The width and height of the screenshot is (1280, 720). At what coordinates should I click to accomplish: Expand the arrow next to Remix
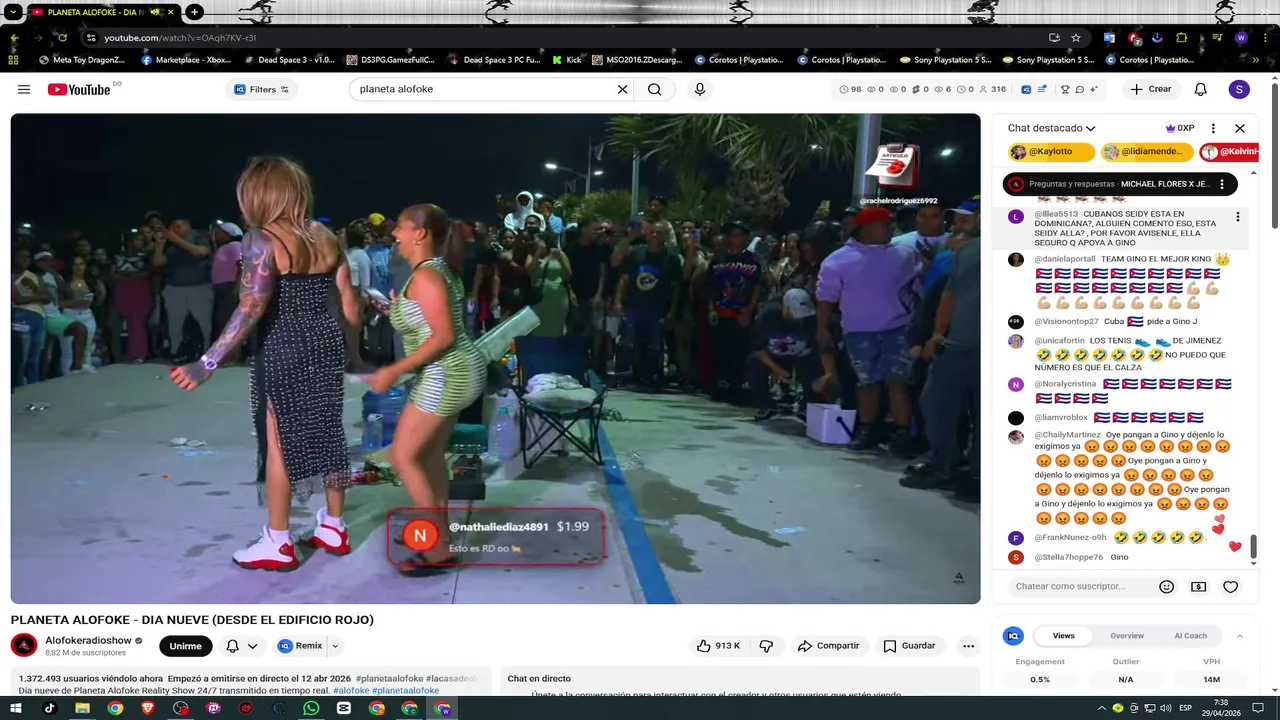335,646
